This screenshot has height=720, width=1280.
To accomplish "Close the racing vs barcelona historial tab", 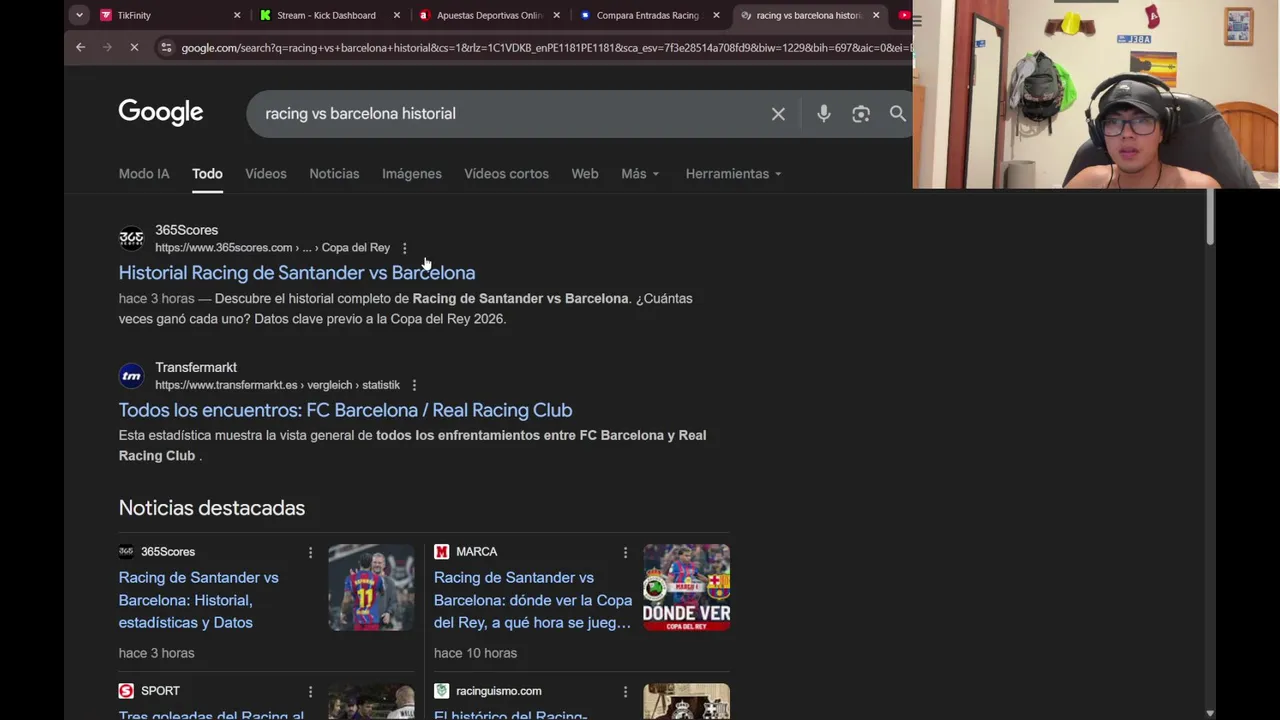I will [x=876, y=15].
